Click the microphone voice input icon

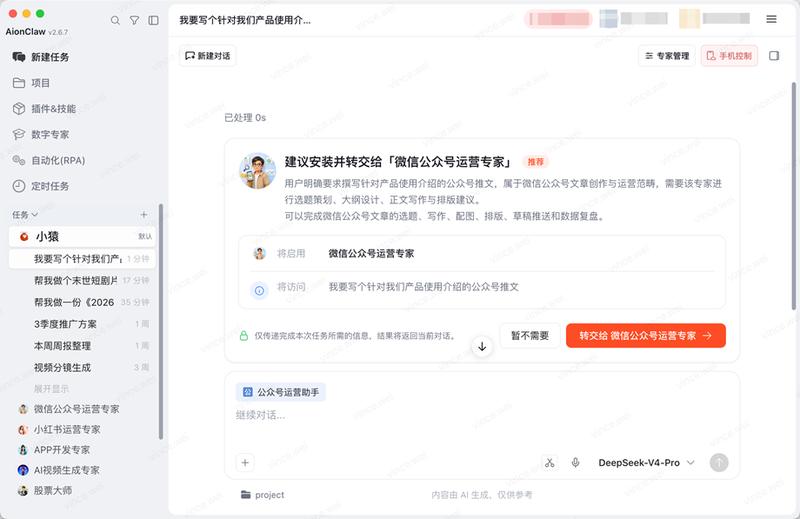[x=576, y=463]
